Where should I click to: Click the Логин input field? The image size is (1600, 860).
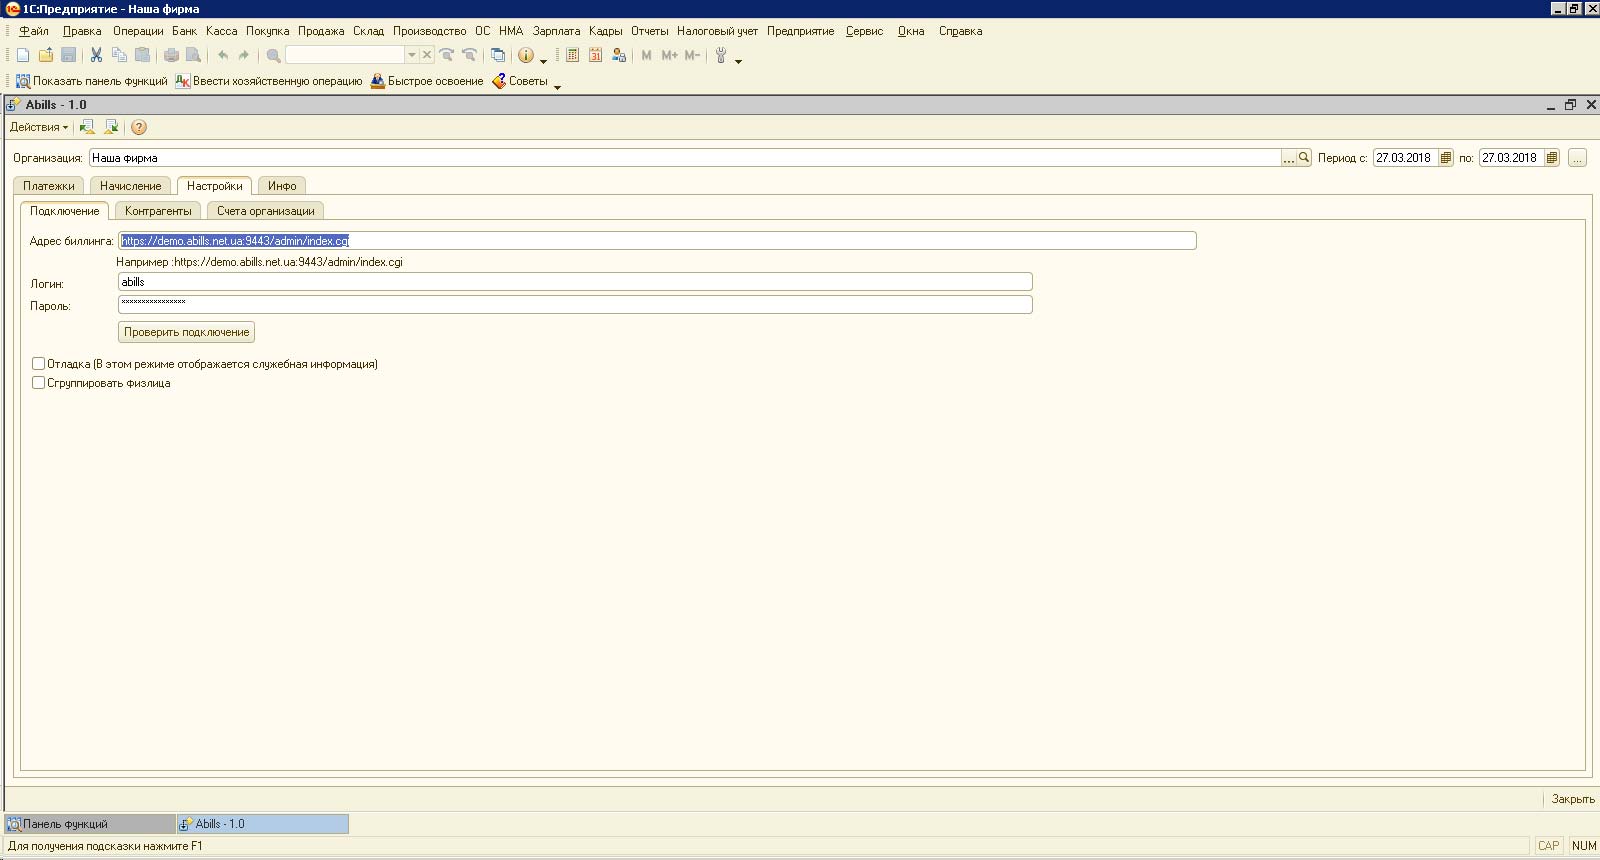575,282
